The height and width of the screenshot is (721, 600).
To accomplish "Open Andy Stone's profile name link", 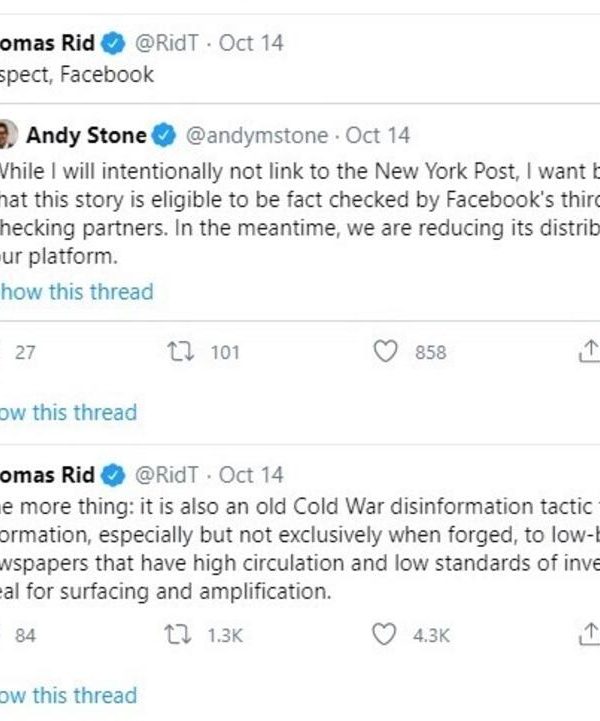I will click(x=87, y=136).
